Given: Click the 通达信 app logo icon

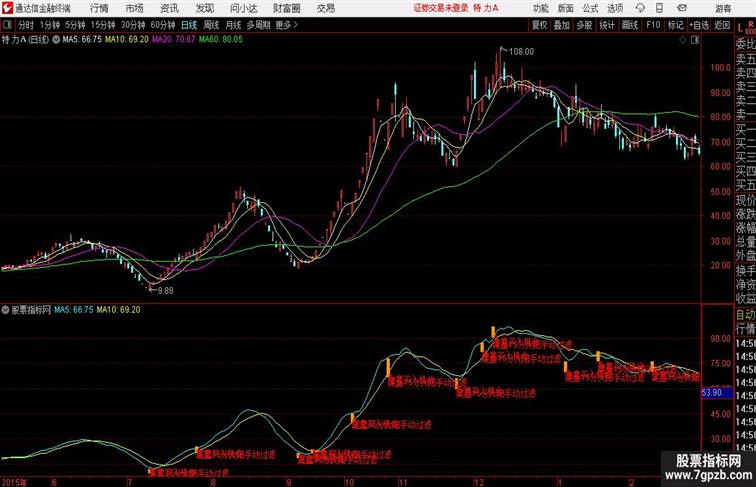Looking at the screenshot, I should (7, 8).
